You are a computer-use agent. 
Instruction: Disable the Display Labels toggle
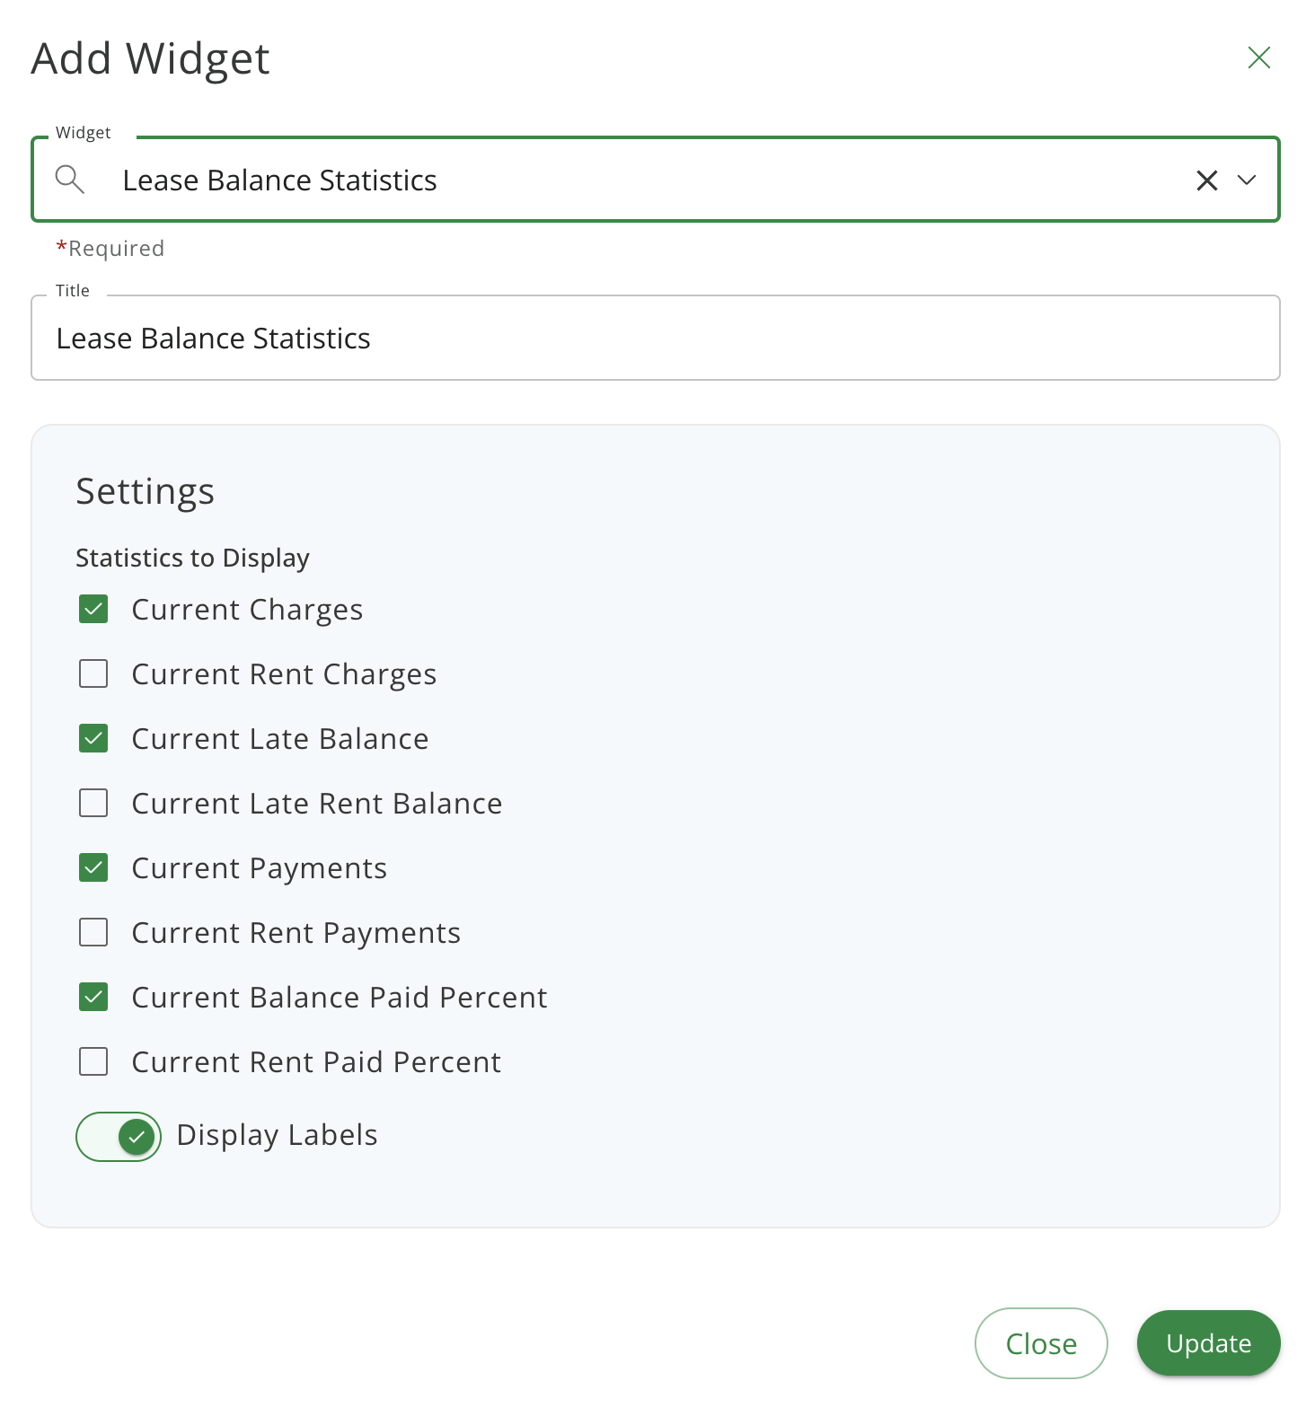click(x=118, y=1136)
